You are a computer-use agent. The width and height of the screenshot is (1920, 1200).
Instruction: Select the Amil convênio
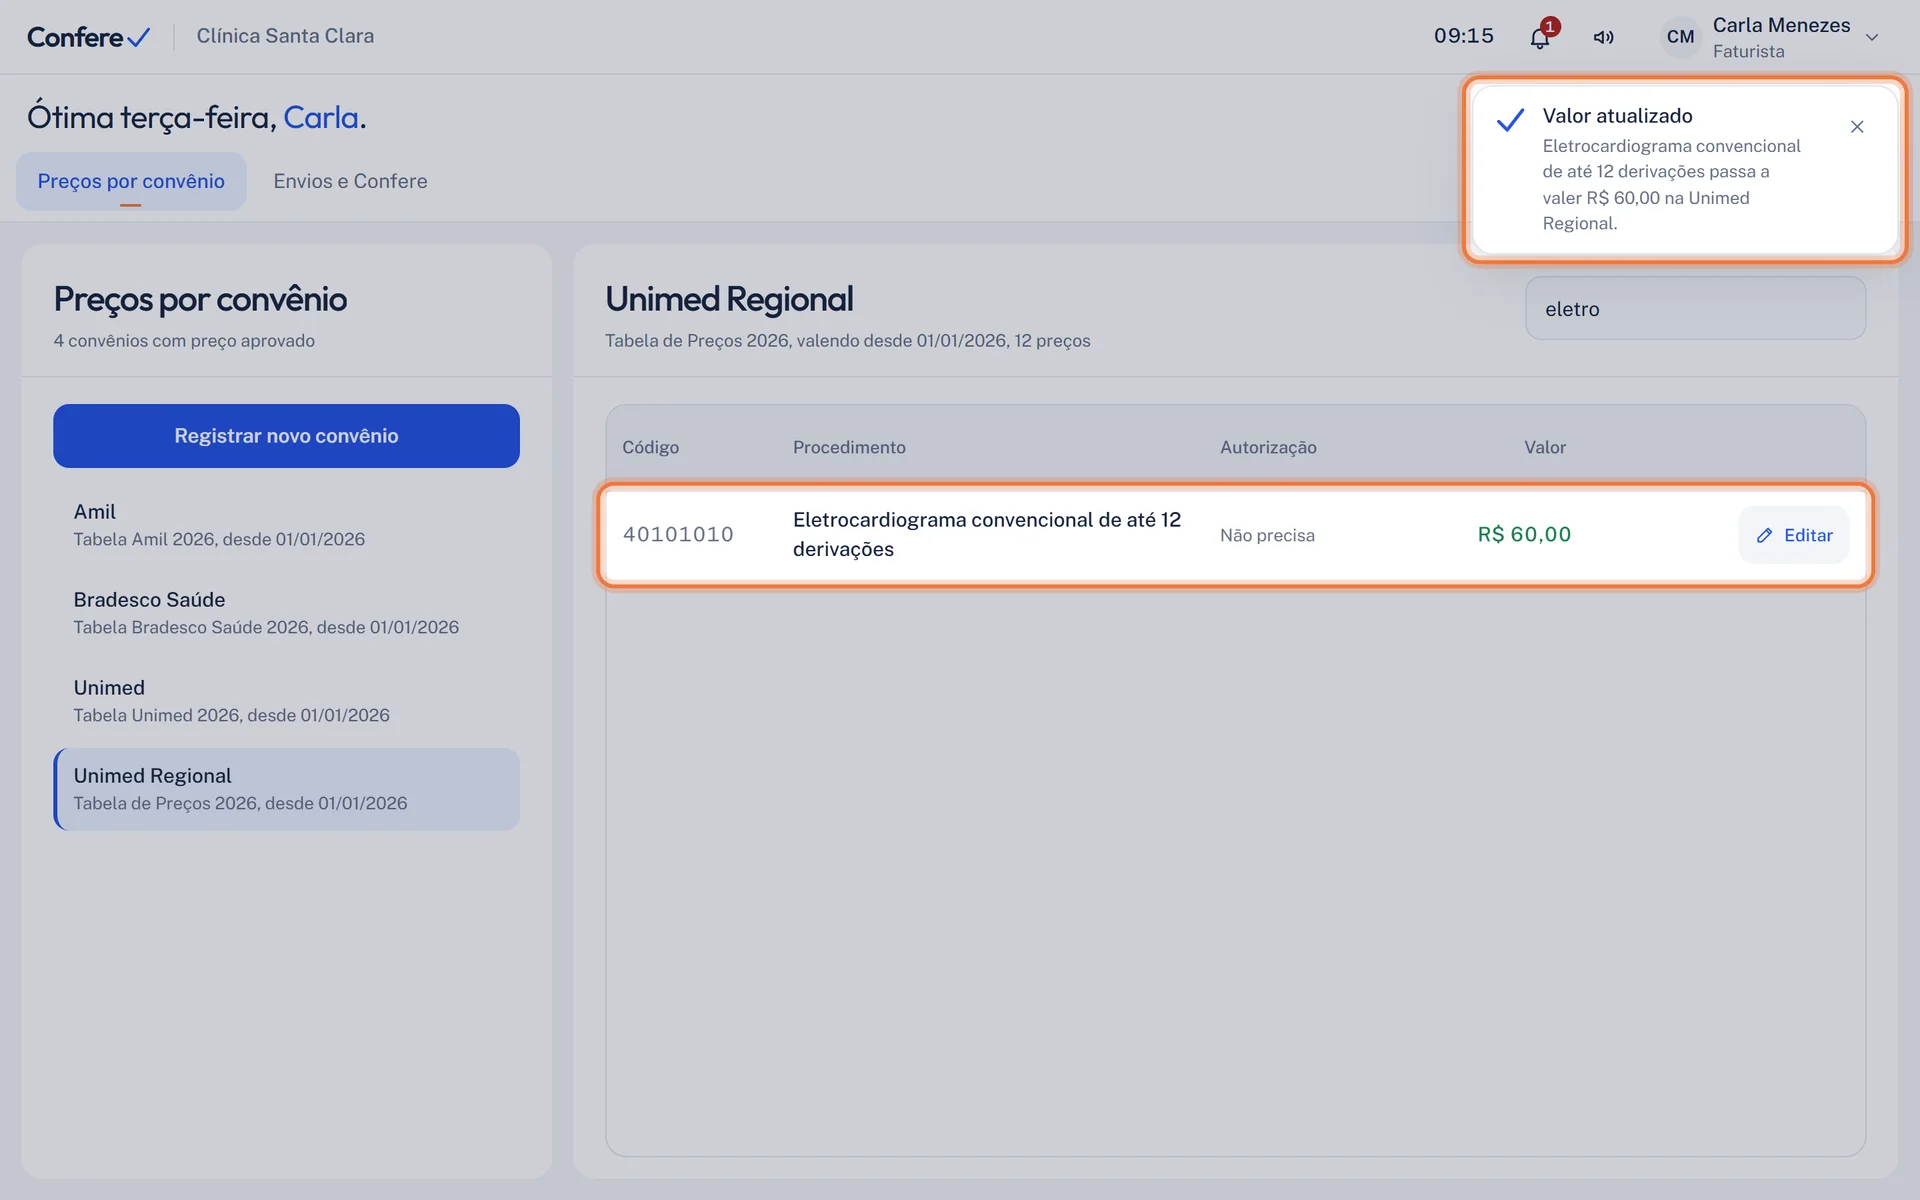pos(286,525)
